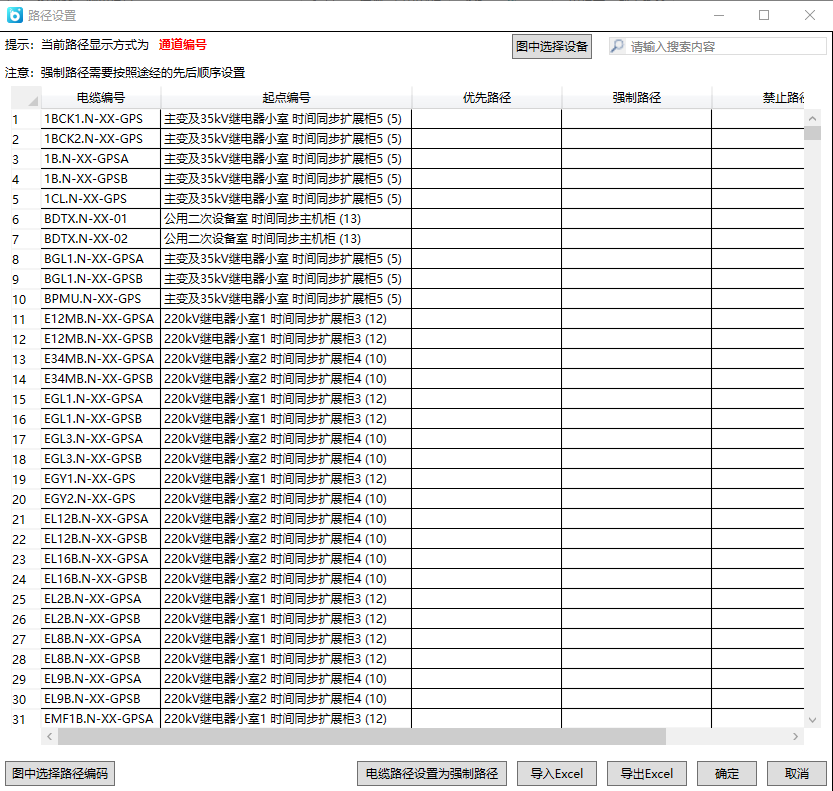Click the 图中选择路径编码 button
833x791 pixels.
click(x=60, y=773)
